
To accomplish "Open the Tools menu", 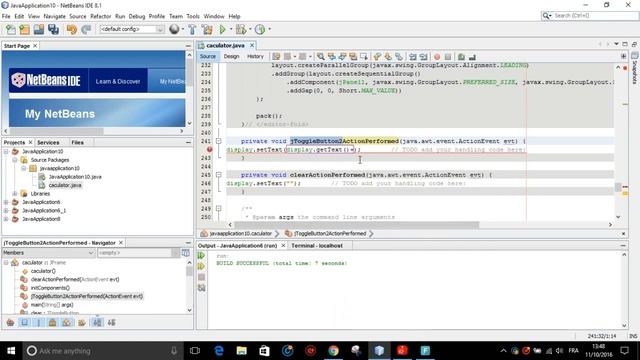I will 193,16.
